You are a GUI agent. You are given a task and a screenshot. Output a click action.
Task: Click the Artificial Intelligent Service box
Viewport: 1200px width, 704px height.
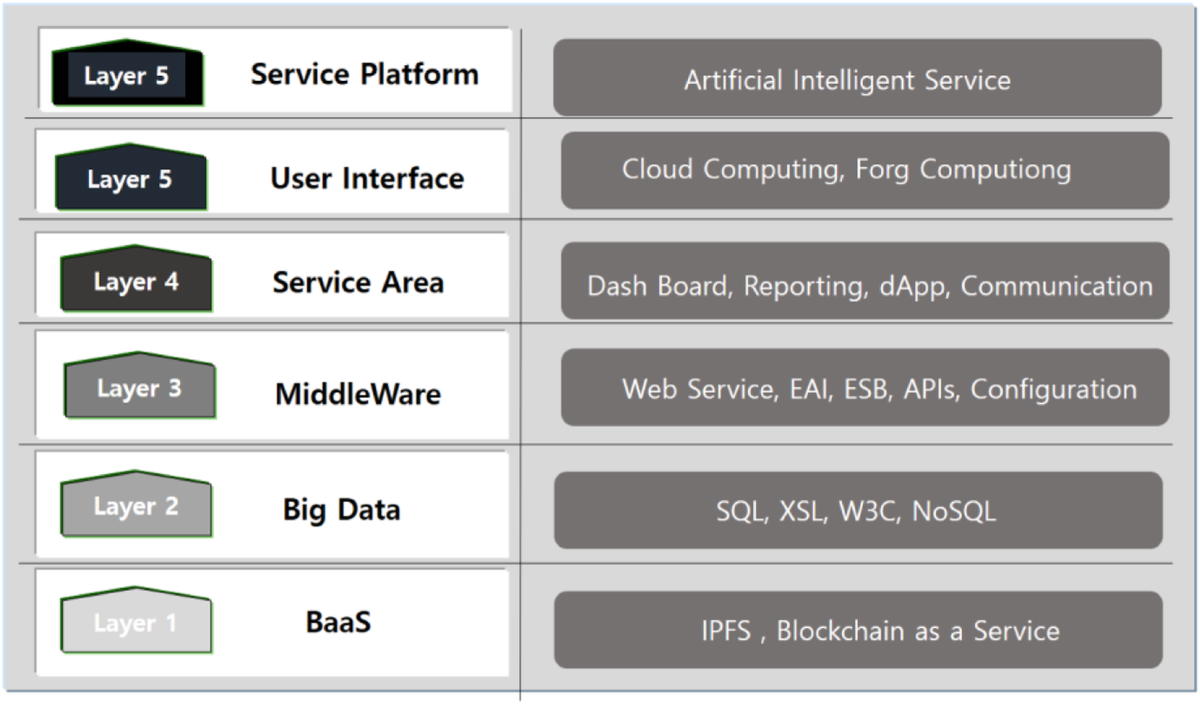pyautogui.click(x=857, y=79)
